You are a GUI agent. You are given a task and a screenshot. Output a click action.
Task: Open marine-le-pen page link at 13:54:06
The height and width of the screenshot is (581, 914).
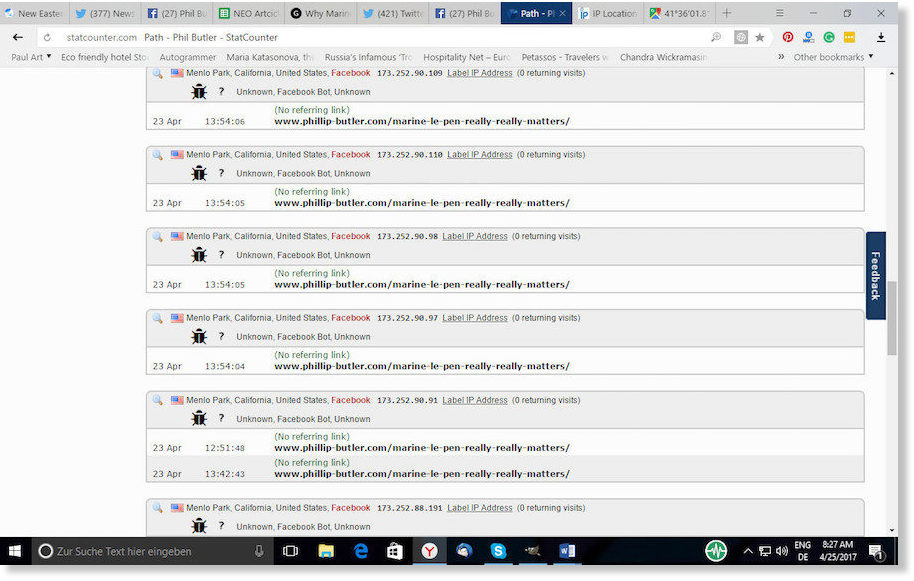pos(422,122)
